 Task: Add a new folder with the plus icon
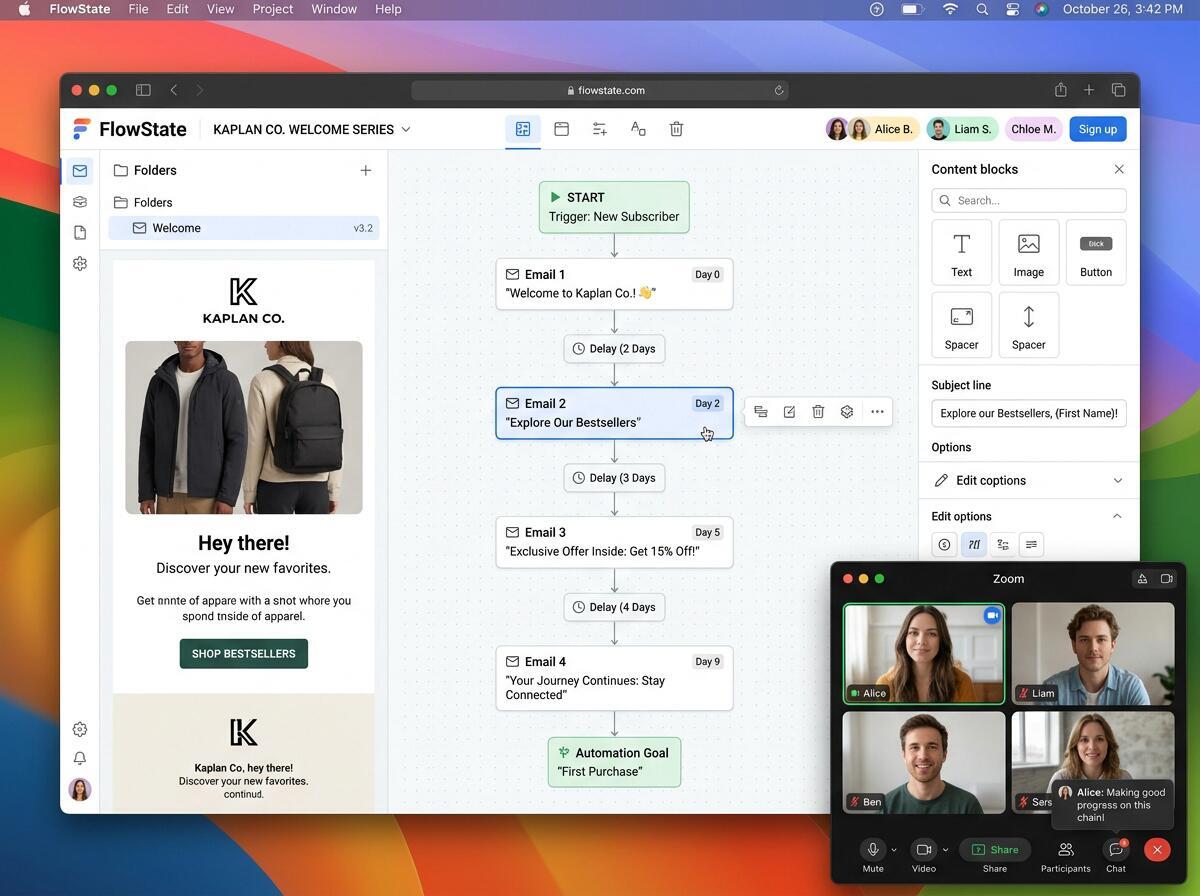(366, 171)
